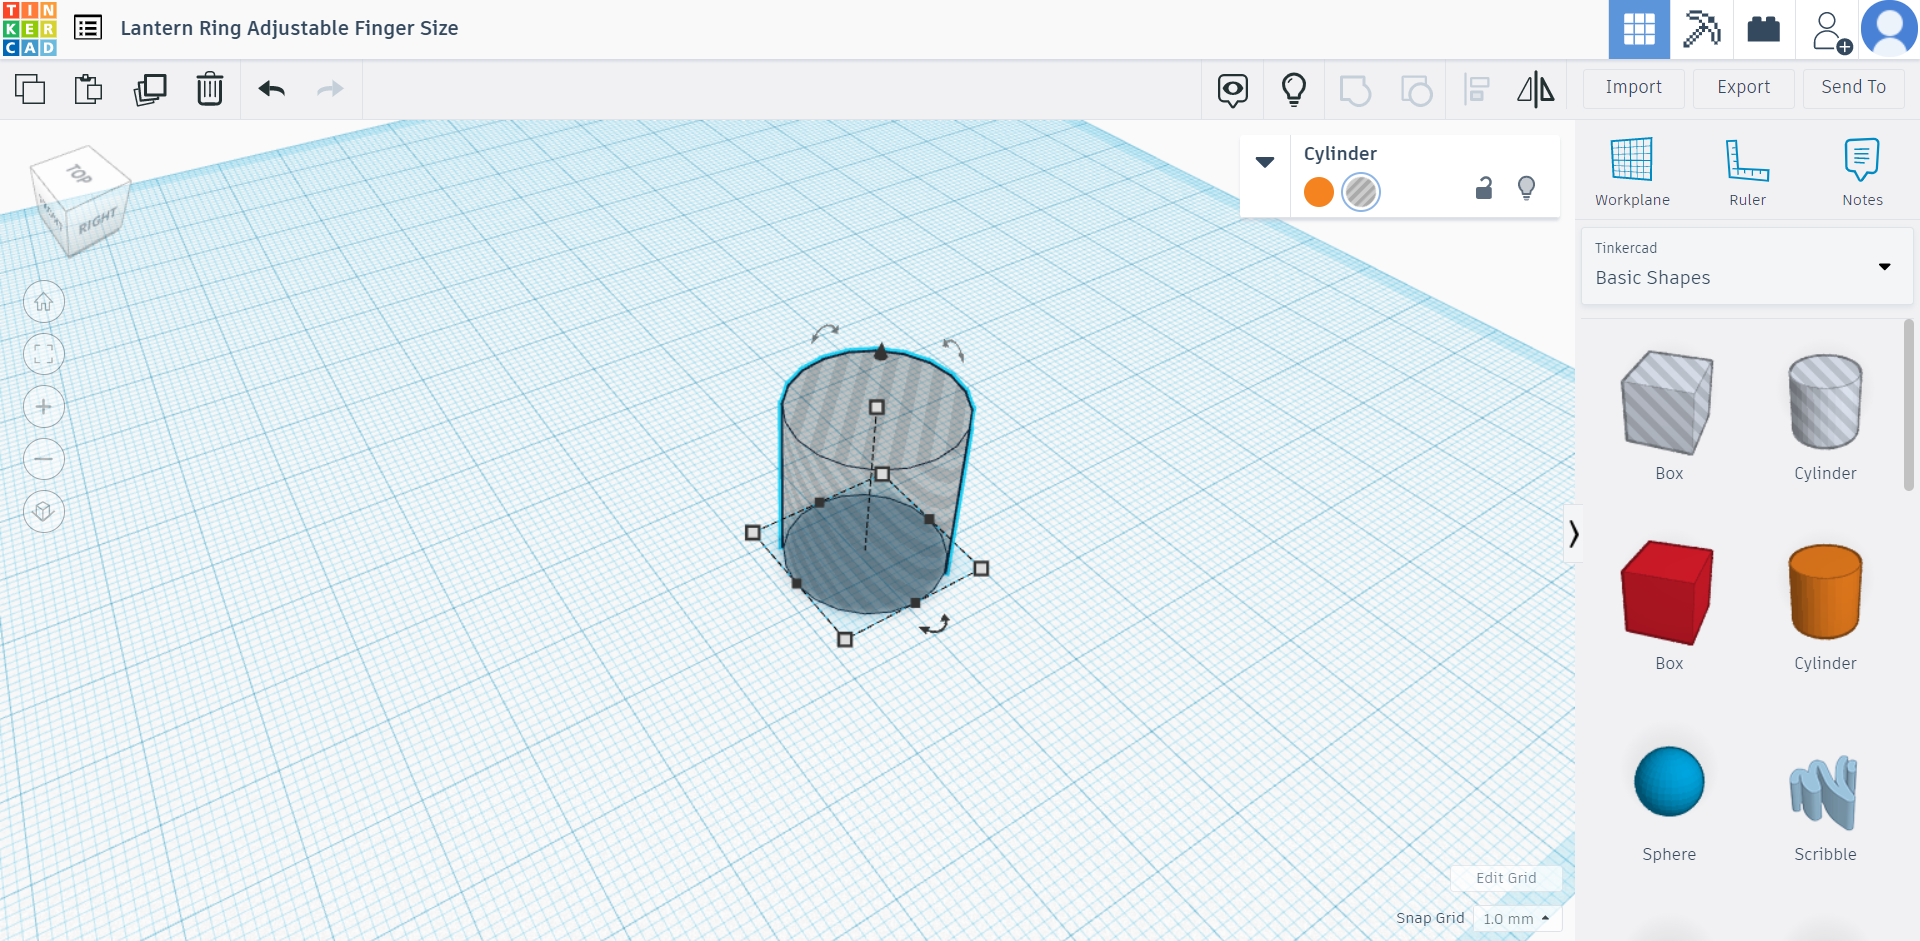Screen dimensions: 1920x941
Task: Make the Cylinder a Hole
Action: [1360, 191]
